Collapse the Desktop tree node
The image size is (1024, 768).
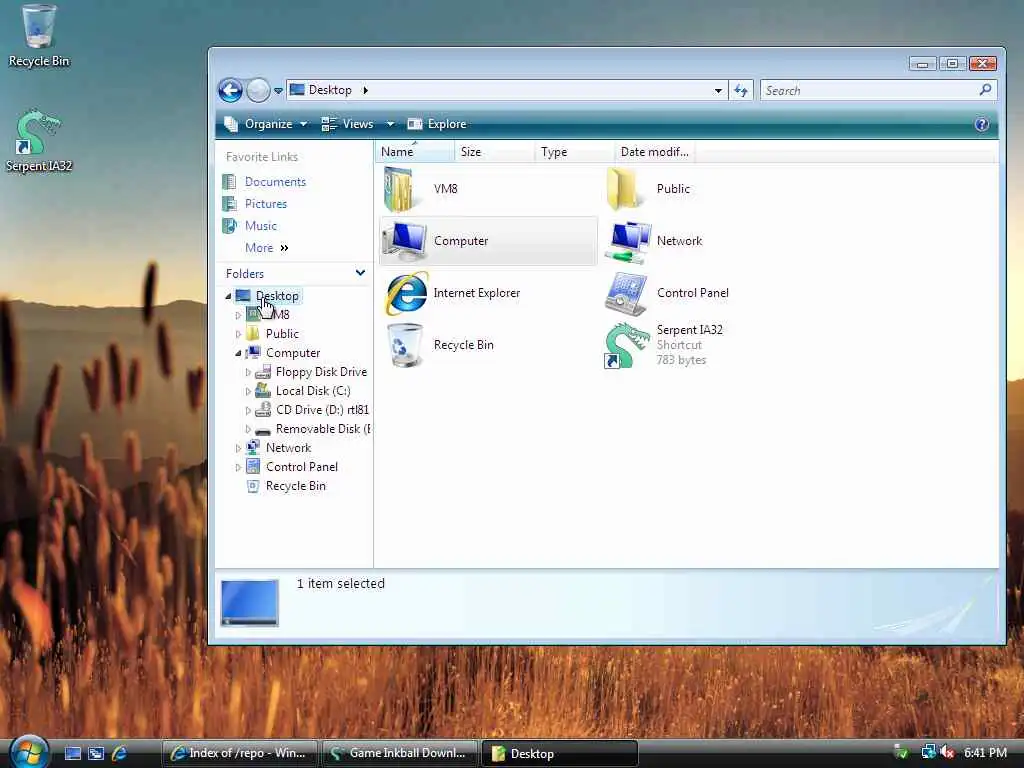(x=228, y=296)
